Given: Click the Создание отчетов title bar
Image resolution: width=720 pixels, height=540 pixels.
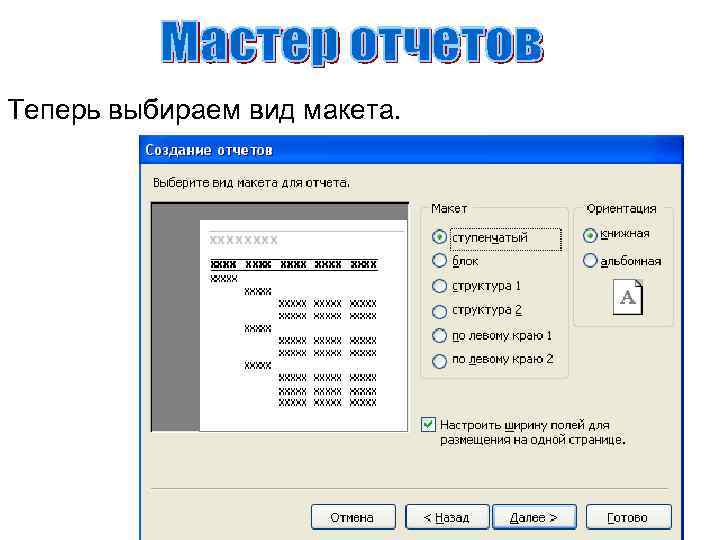Looking at the screenshot, I should [x=411, y=150].
